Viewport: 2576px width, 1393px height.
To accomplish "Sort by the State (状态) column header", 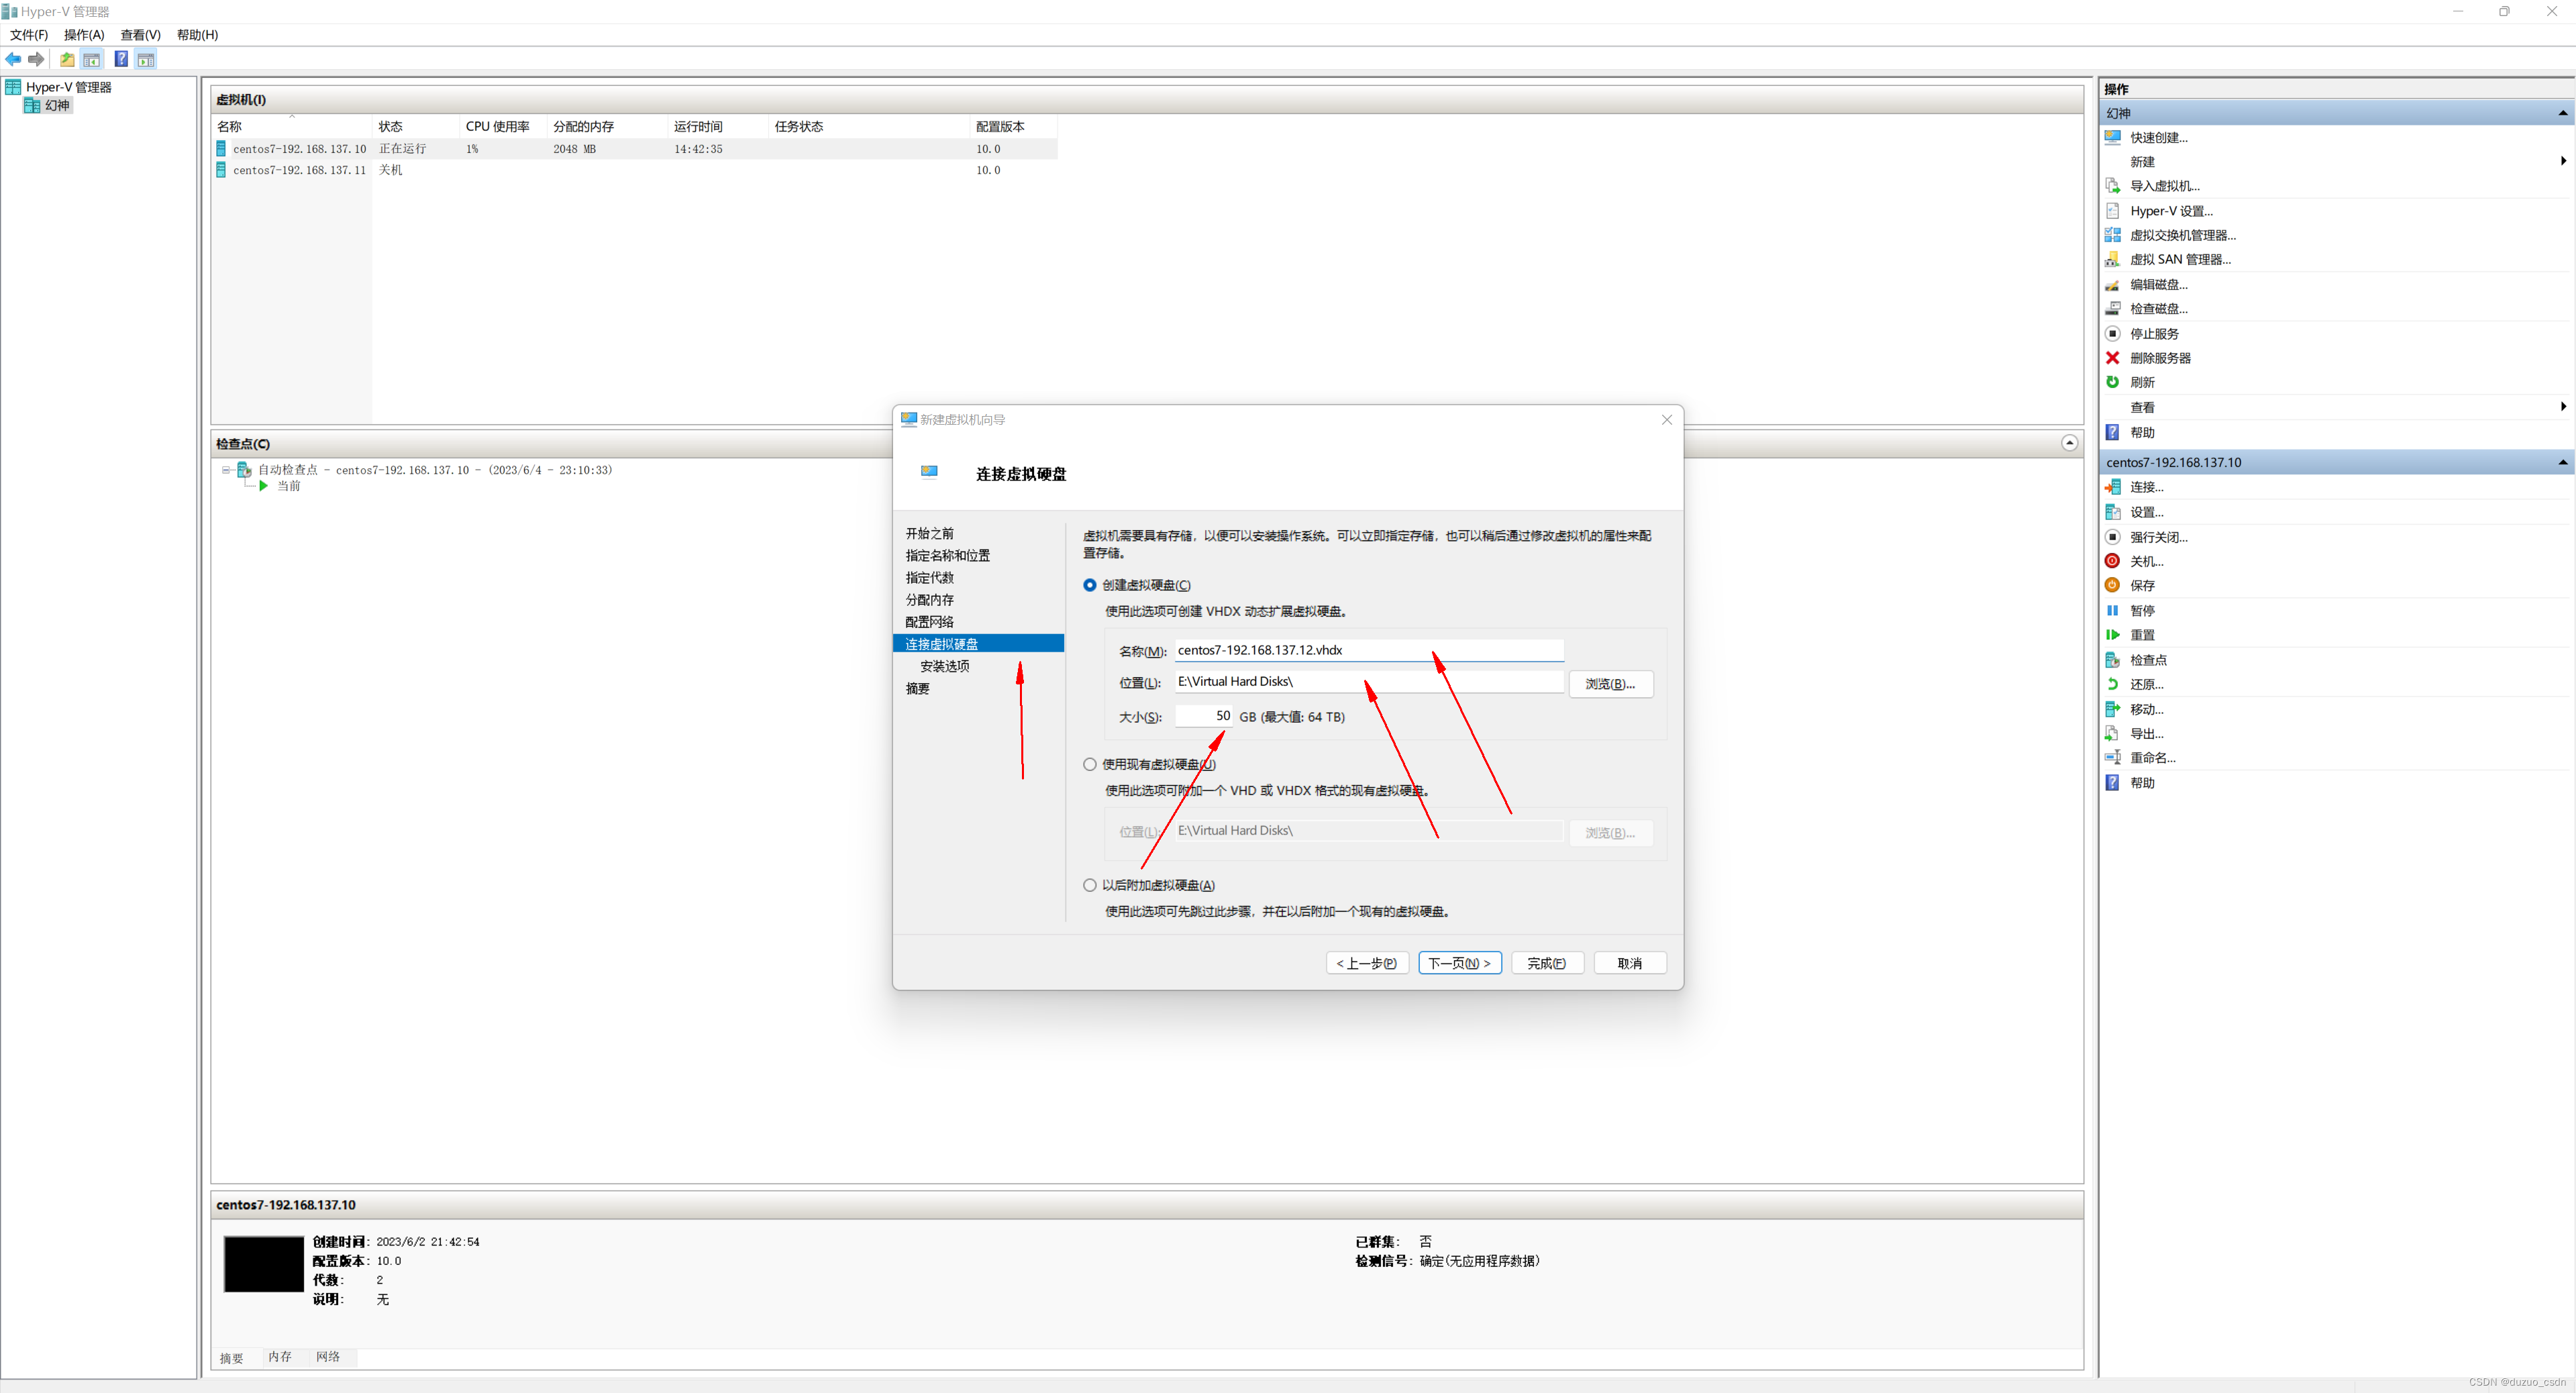I will coord(416,126).
